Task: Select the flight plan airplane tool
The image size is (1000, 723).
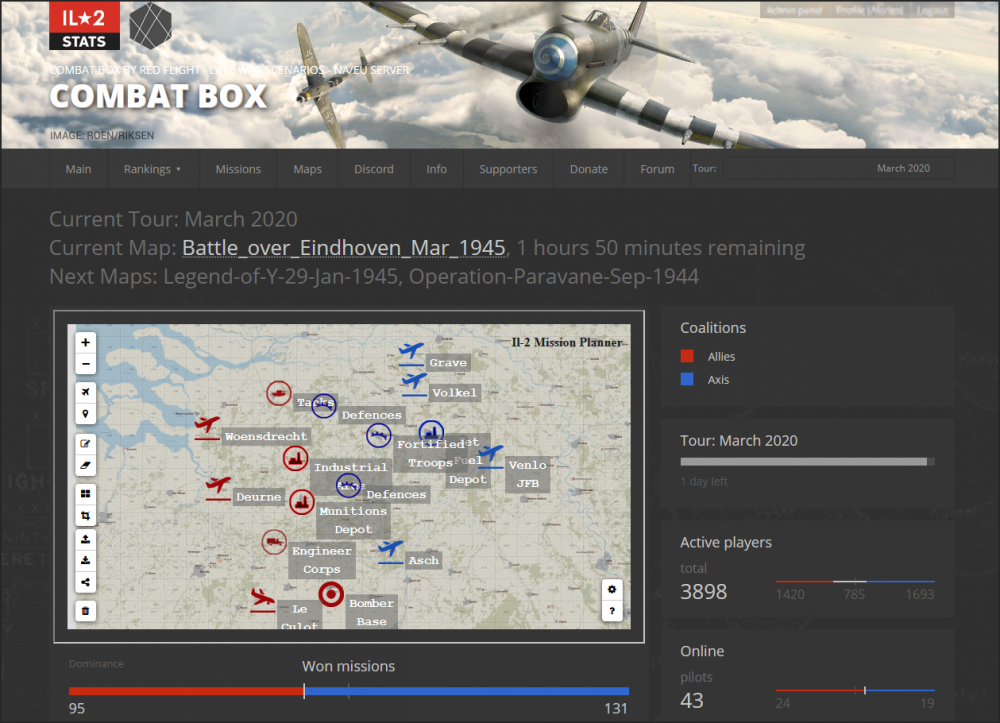Action: [85, 391]
